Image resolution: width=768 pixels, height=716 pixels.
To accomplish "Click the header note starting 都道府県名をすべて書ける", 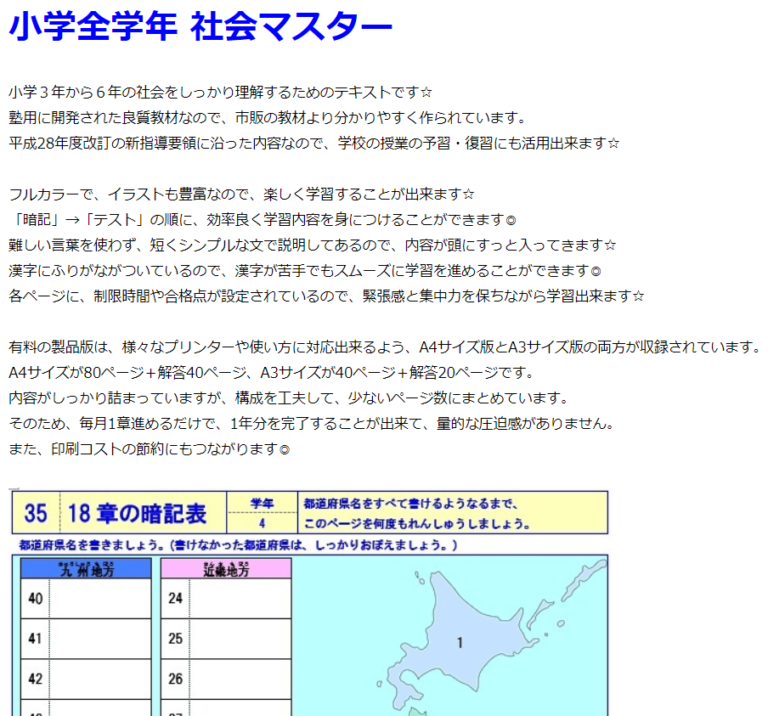I will [416, 513].
